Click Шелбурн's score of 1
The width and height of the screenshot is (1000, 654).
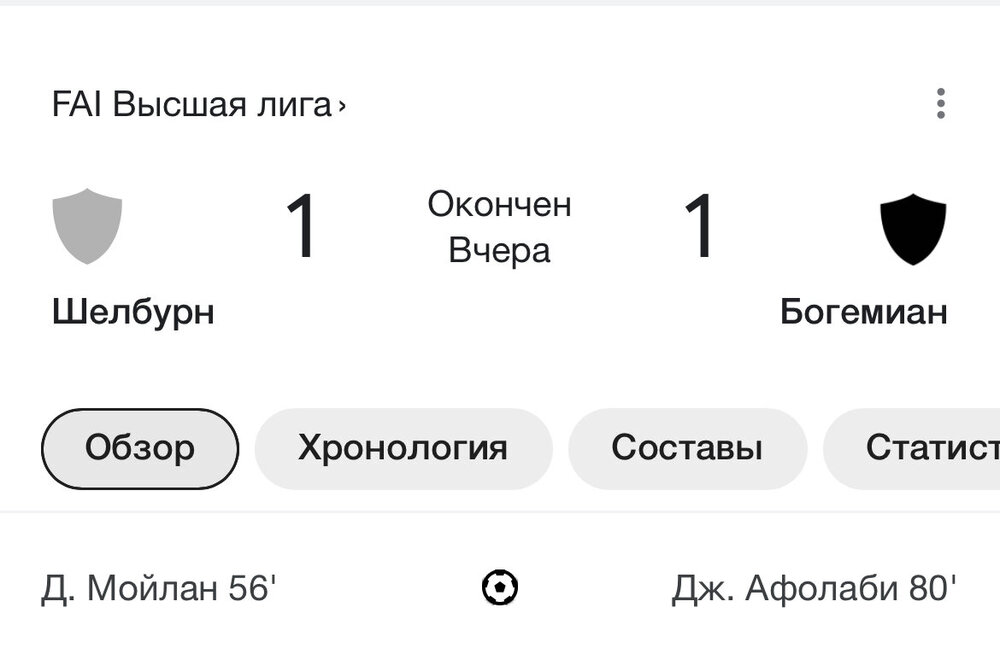pyautogui.click(x=301, y=227)
